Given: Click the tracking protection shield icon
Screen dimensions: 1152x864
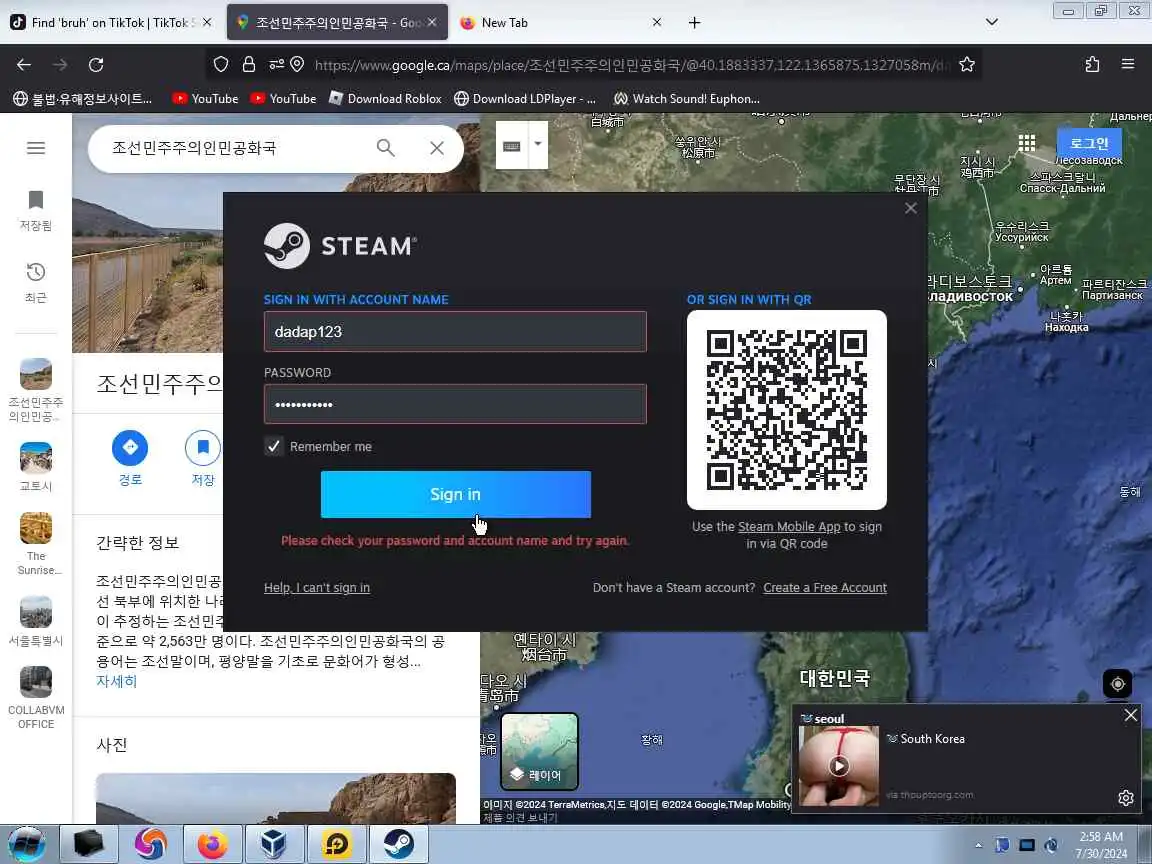Looking at the screenshot, I should pos(221,65).
